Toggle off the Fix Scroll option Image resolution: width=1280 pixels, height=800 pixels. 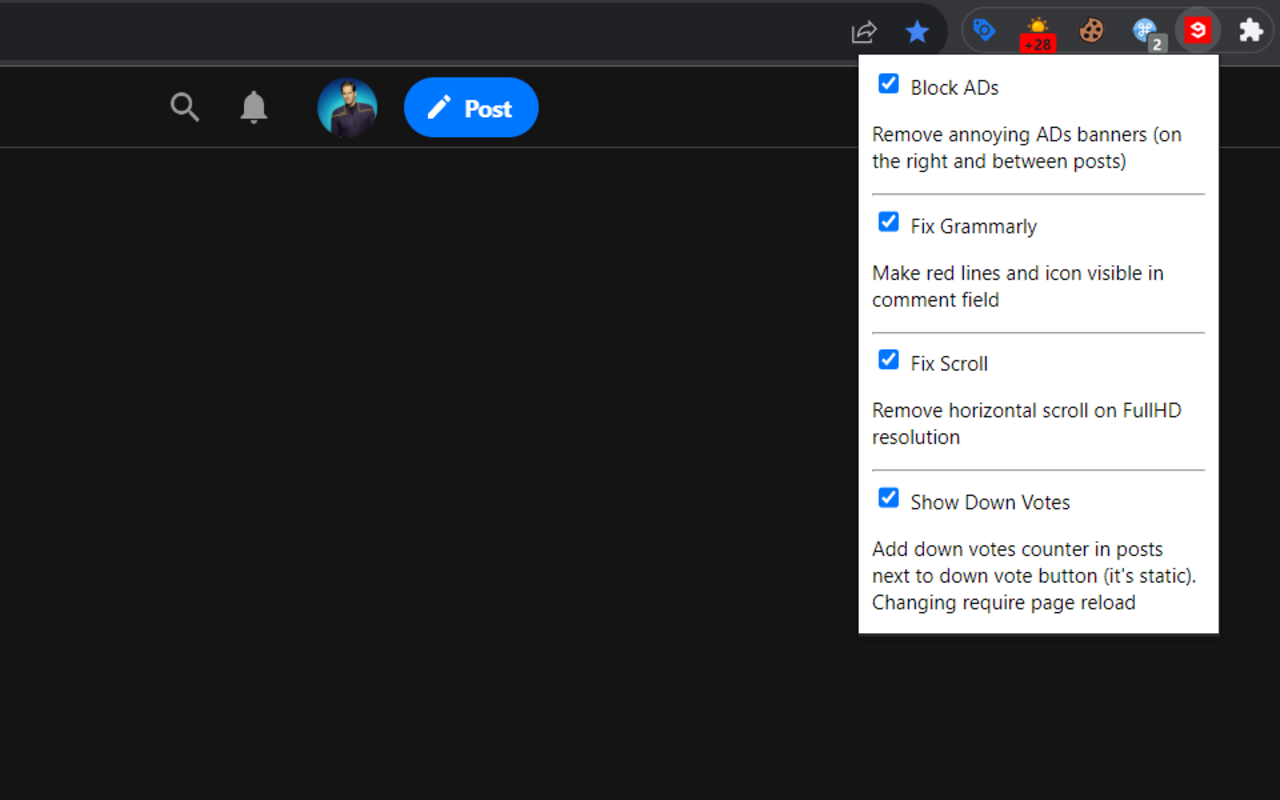pyautogui.click(x=888, y=359)
